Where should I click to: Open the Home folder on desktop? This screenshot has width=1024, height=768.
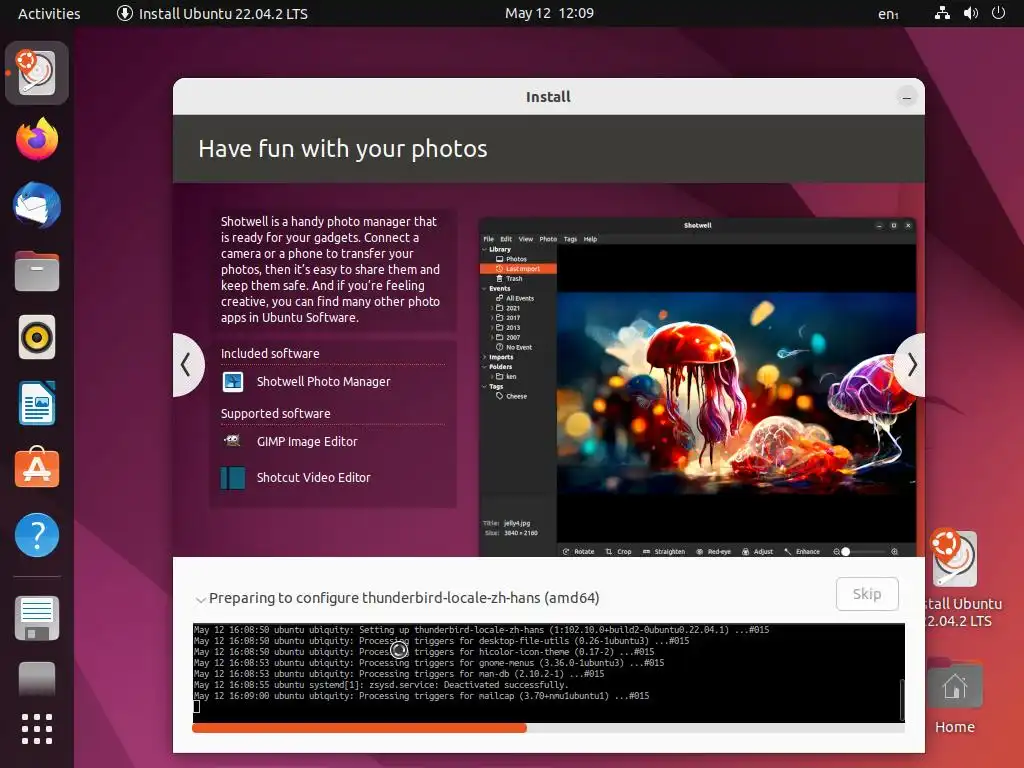tap(954, 684)
